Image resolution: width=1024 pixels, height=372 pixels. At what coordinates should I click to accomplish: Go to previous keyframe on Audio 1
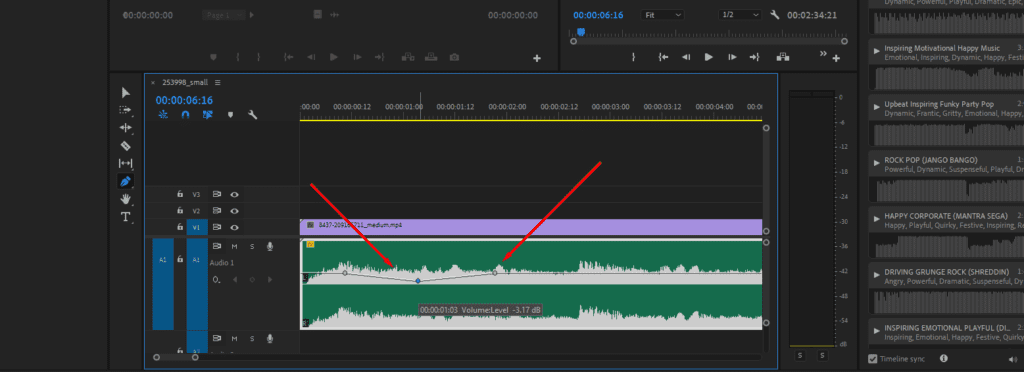[234, 279]
